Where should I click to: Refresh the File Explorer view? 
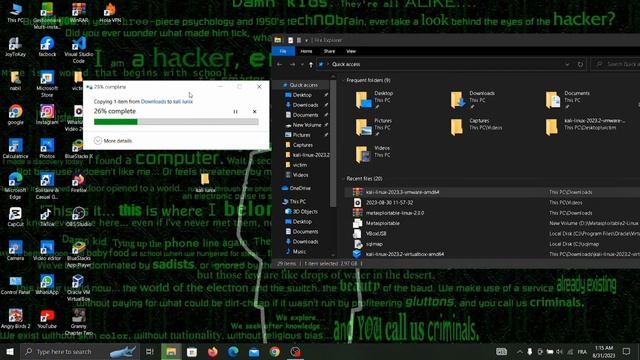580,64
